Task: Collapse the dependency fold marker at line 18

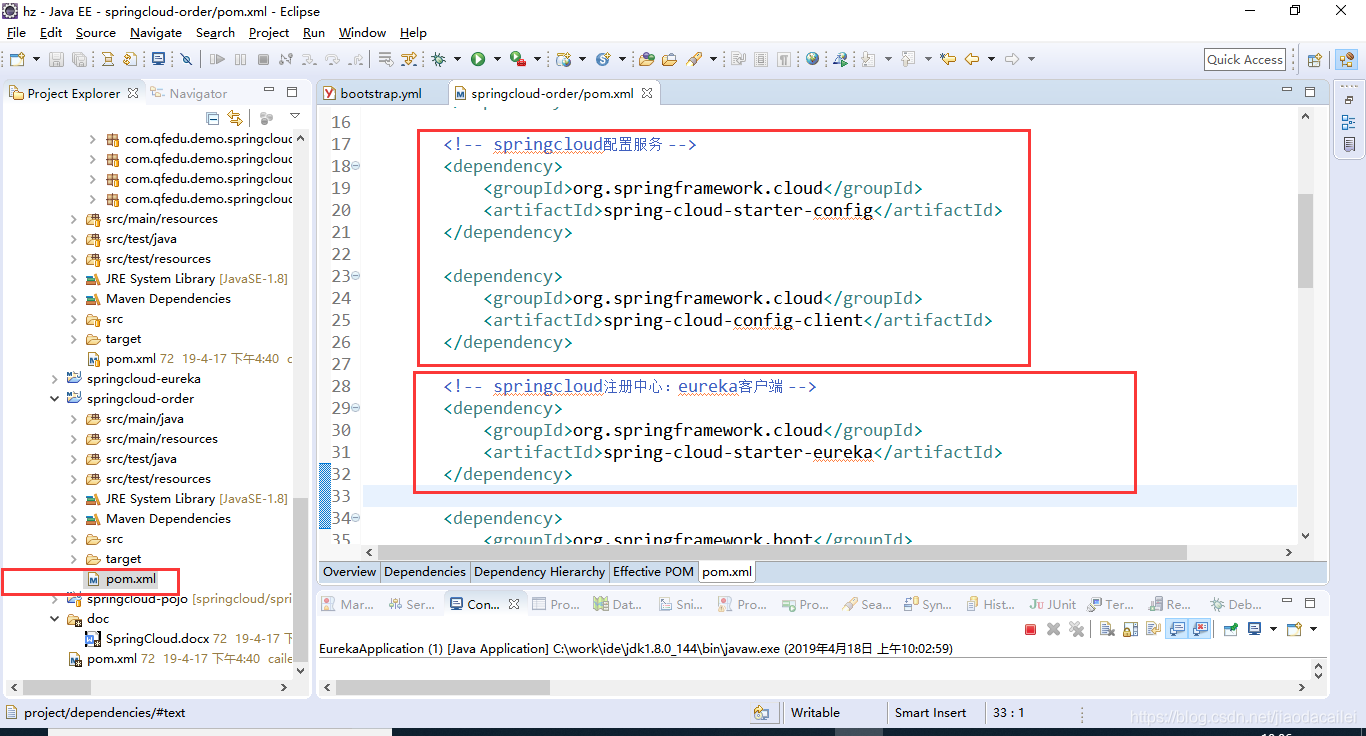Action: coord(357,166)
